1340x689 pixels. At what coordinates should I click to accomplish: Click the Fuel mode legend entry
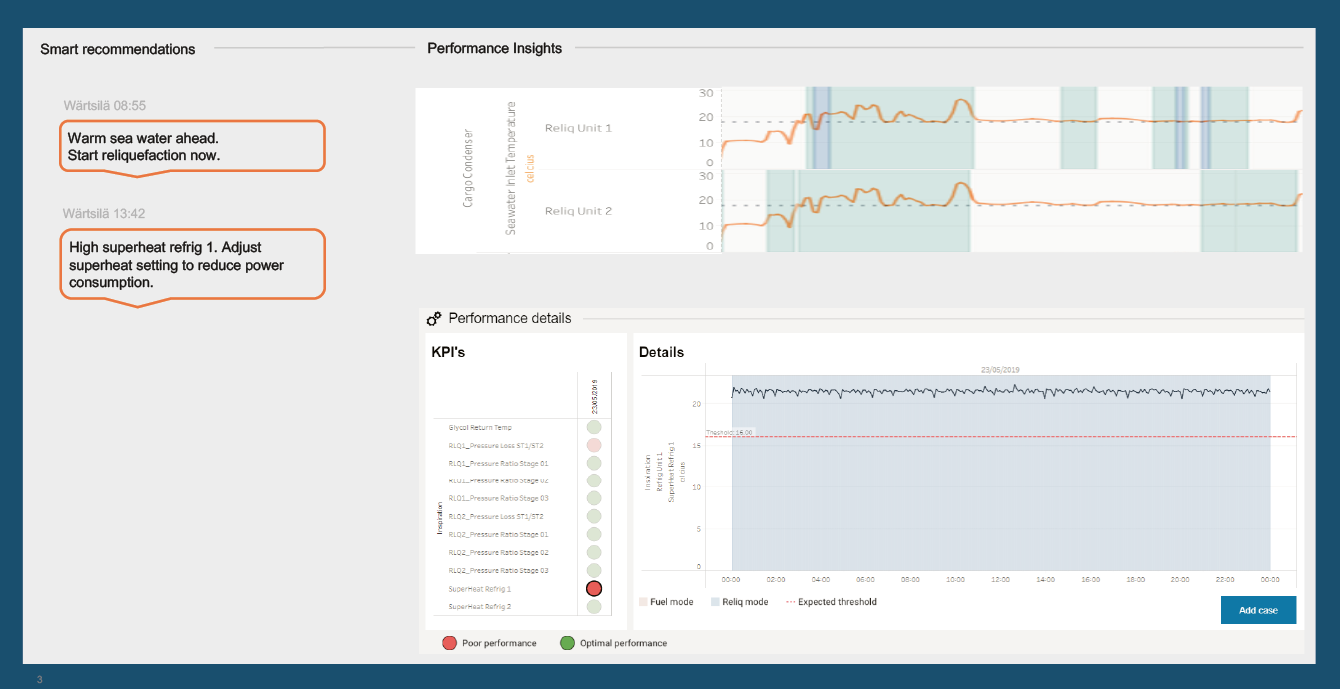(665, 602)
